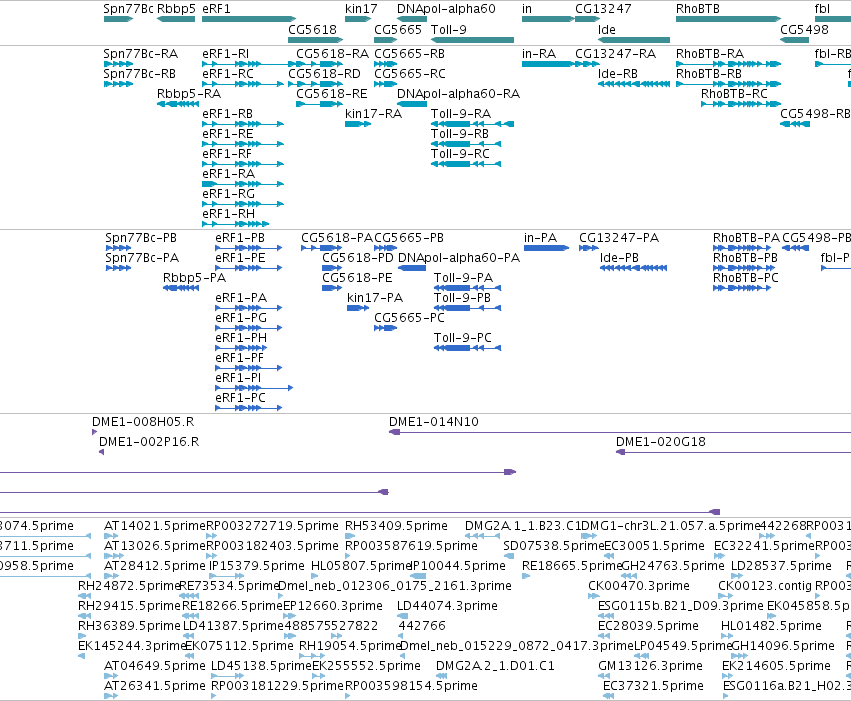Viewport: 851px width, 701px height.
Task: Click transcript Spn77Bc-RA
Action: pyautogui.click(x=141, y=54)
